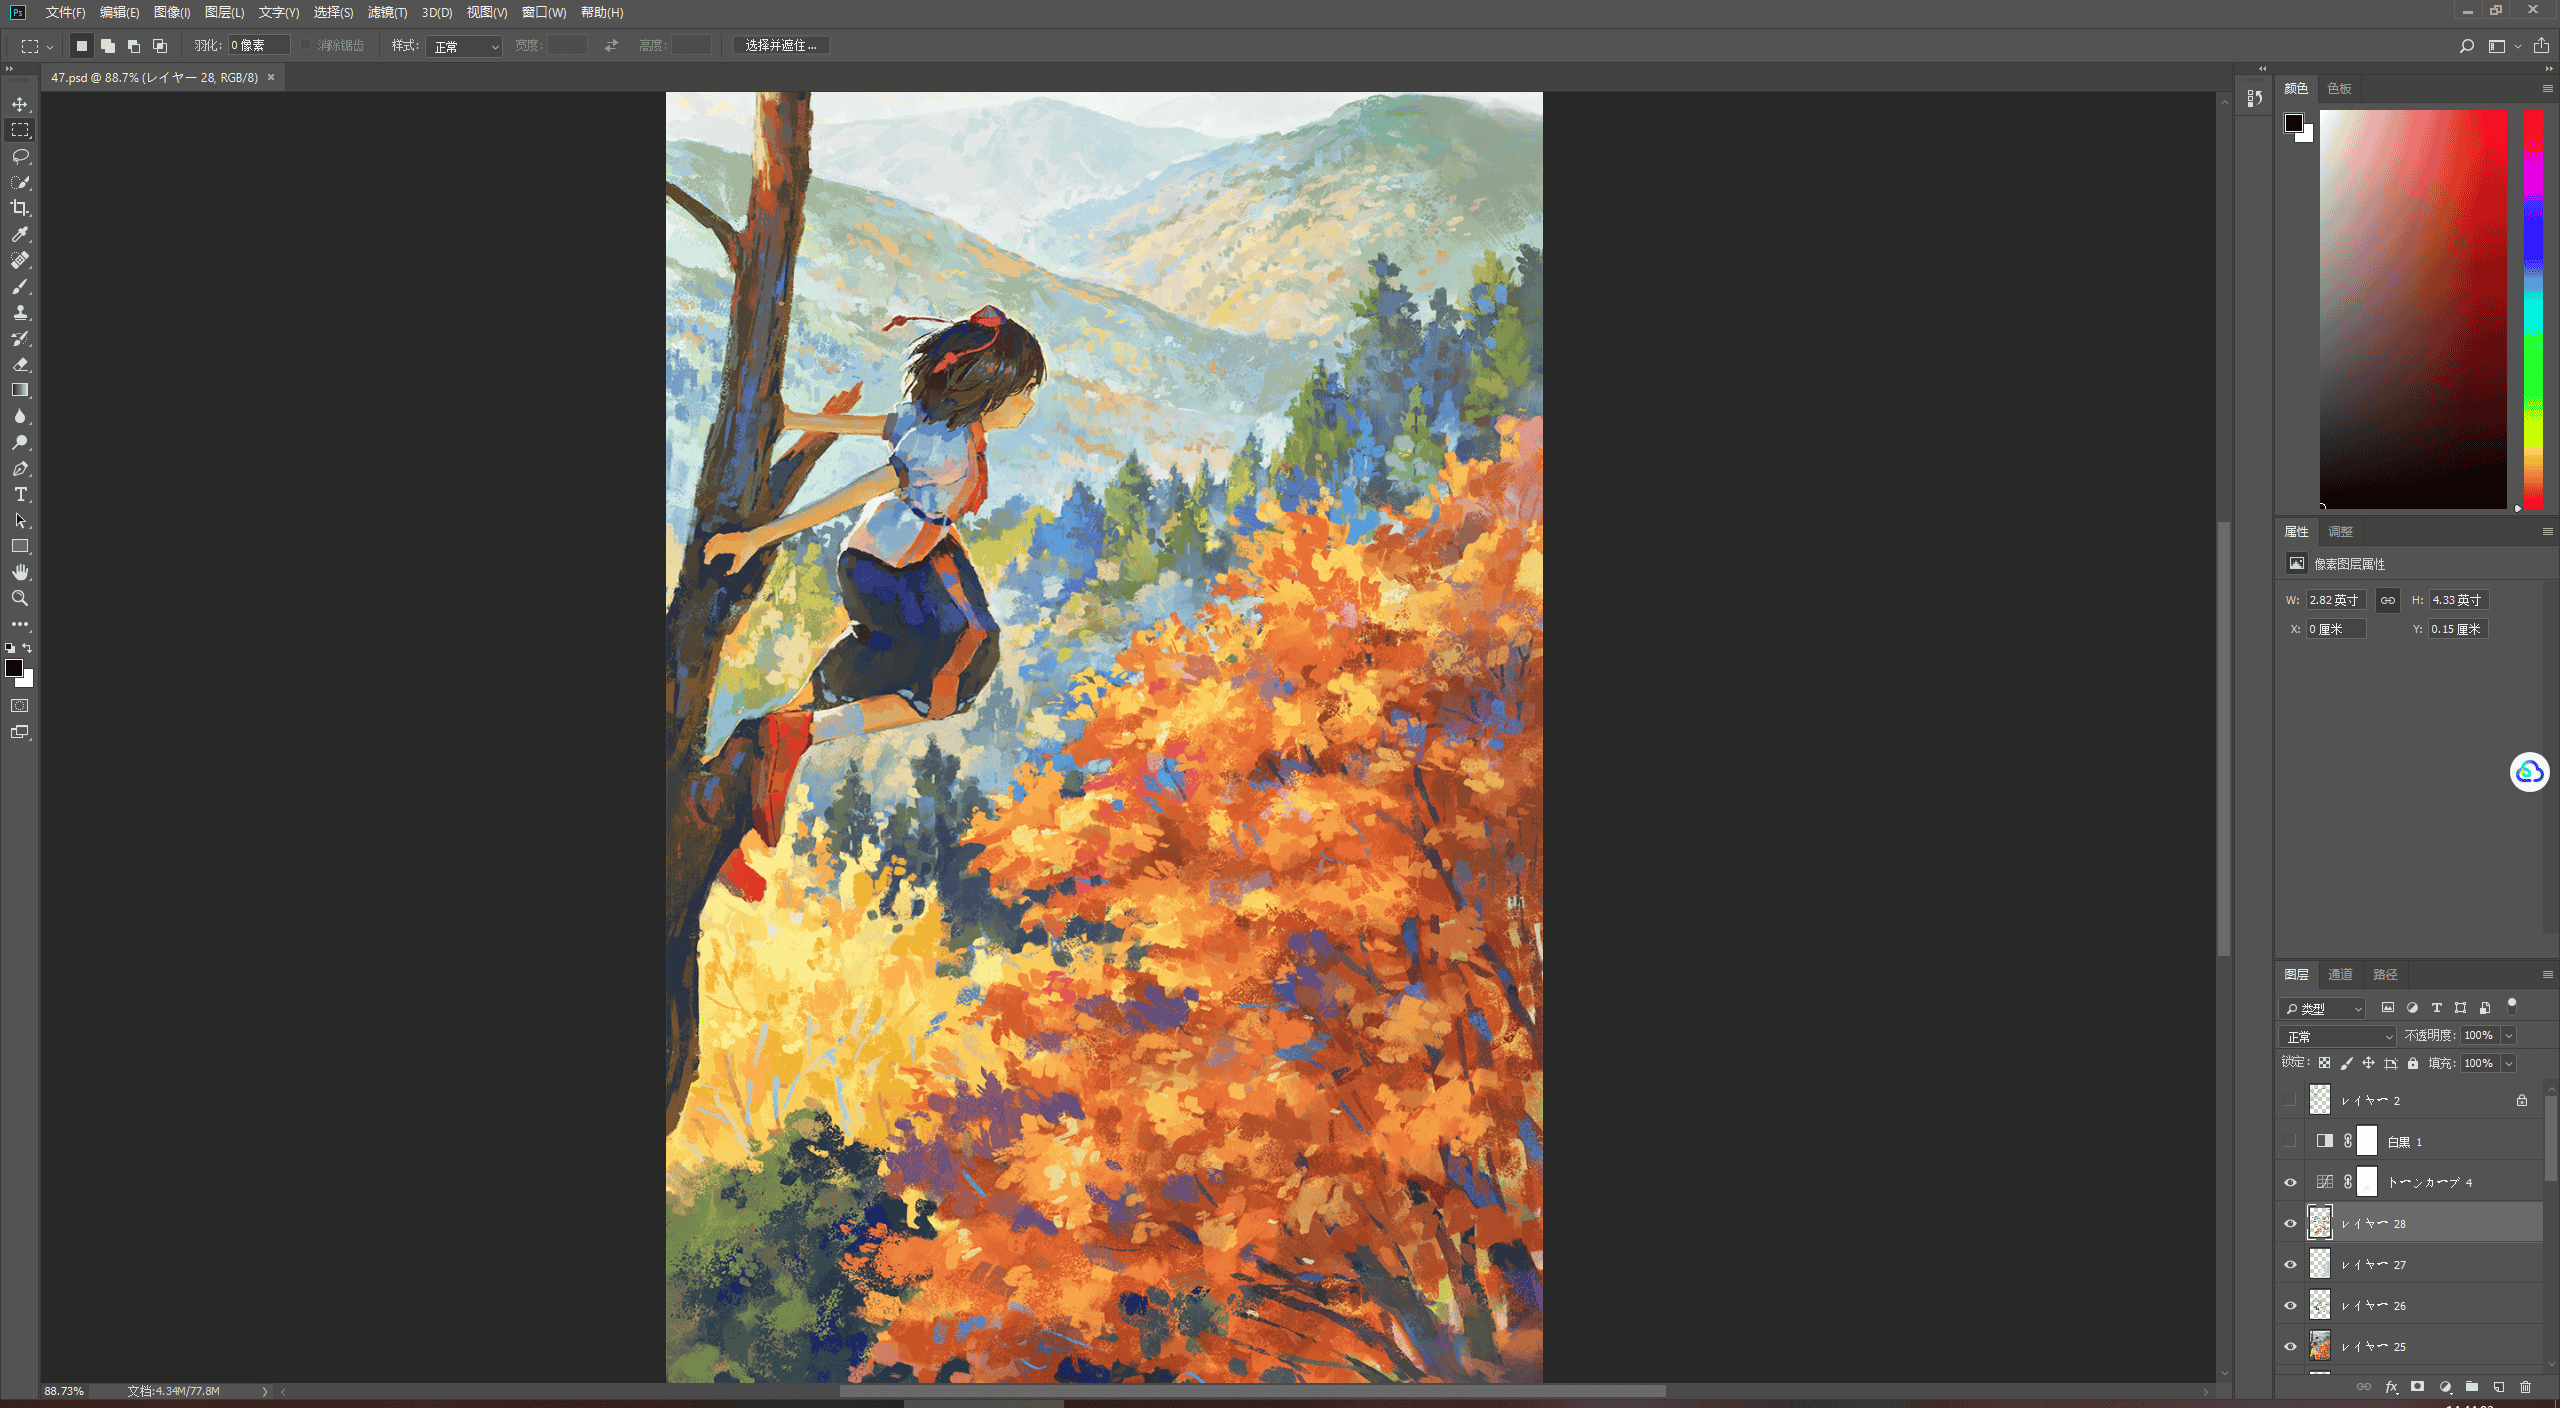Open the 不透明度 opacity dropdown arrow
Screen dimensions: 2560x1408
point(2508,1036)
